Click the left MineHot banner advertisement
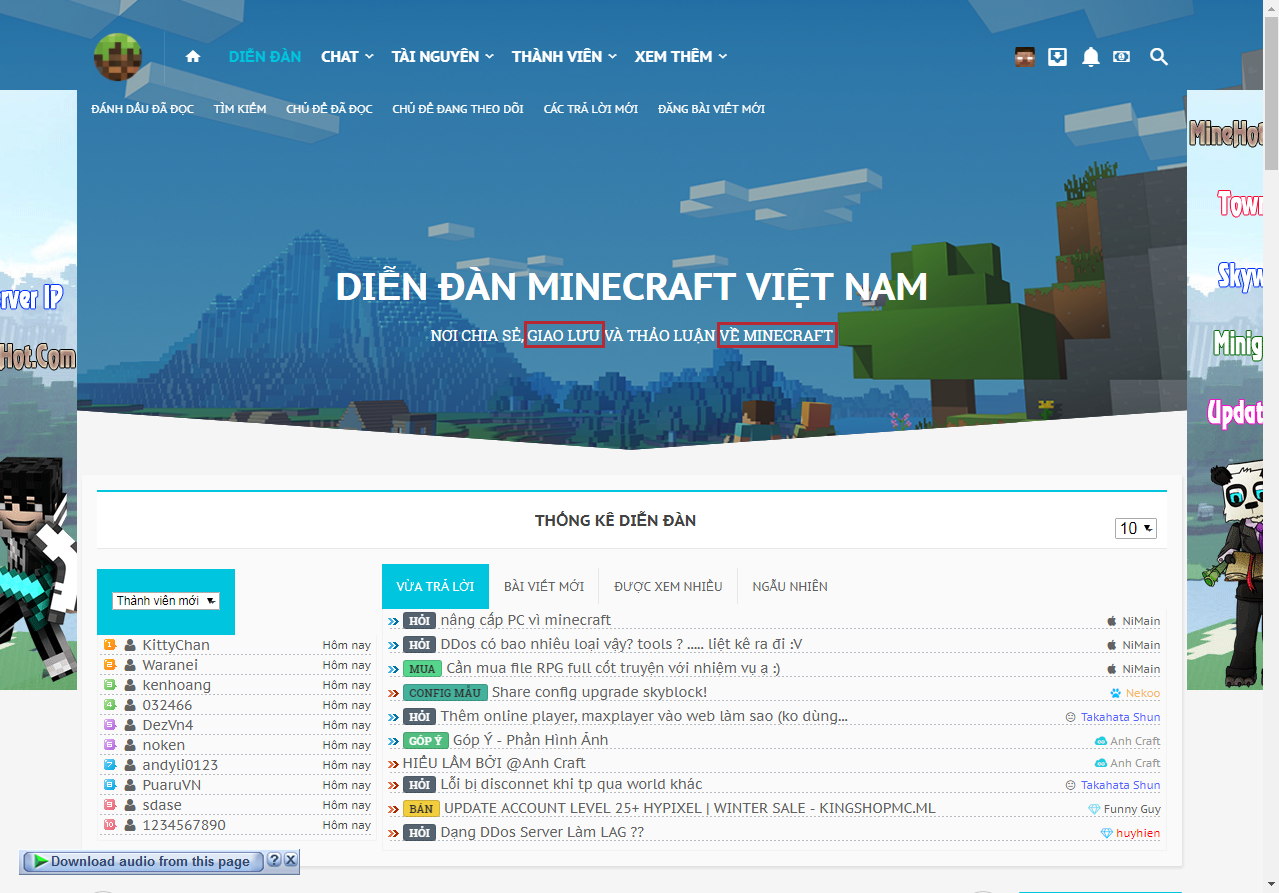Image resolution: width=1279 pixels, height=893 pixels. pos(38,390)
